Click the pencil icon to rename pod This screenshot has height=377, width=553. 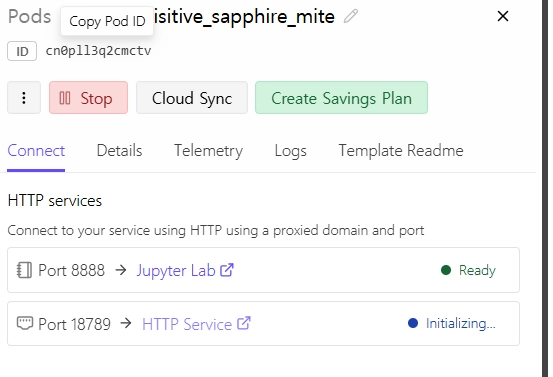tap(351, 16)
